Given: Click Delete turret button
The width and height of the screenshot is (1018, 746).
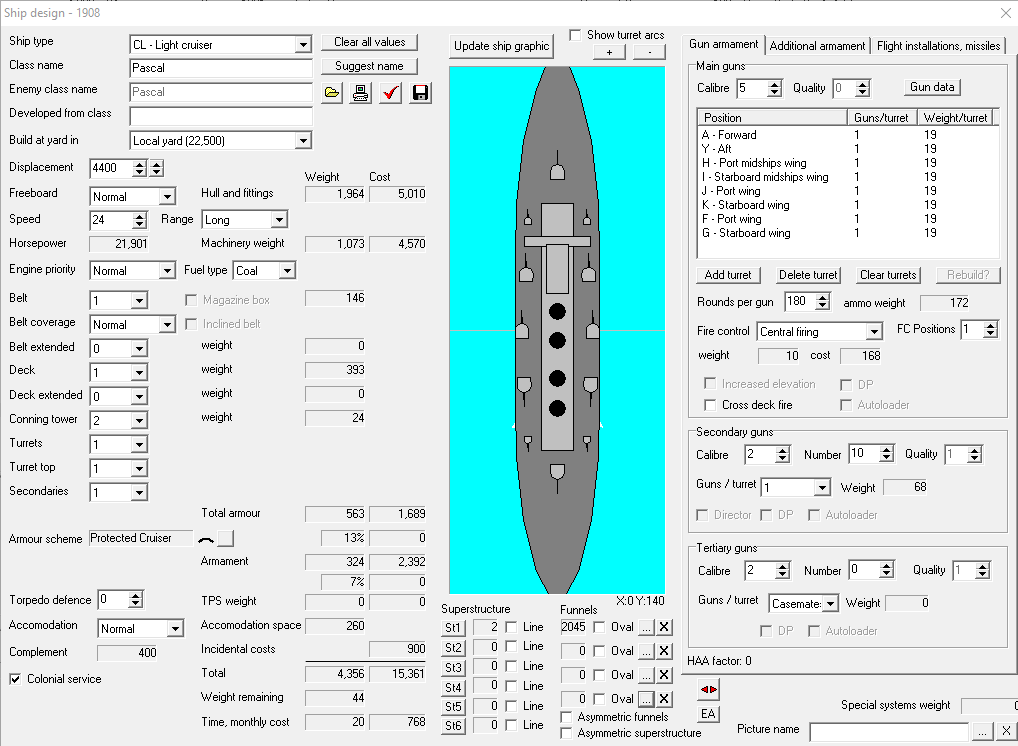Looking at the screenshot, I should [808, 275].
